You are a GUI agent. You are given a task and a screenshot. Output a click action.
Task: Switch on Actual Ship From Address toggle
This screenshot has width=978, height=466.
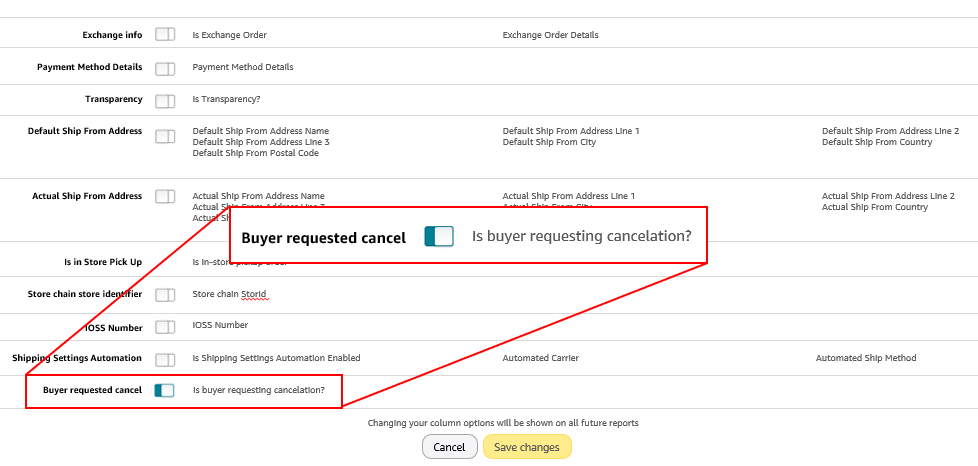[x=165, y=196]
